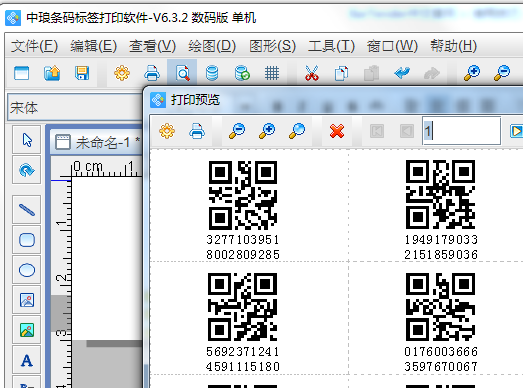Select the ellipse drawing tool

tap(27, 270)
